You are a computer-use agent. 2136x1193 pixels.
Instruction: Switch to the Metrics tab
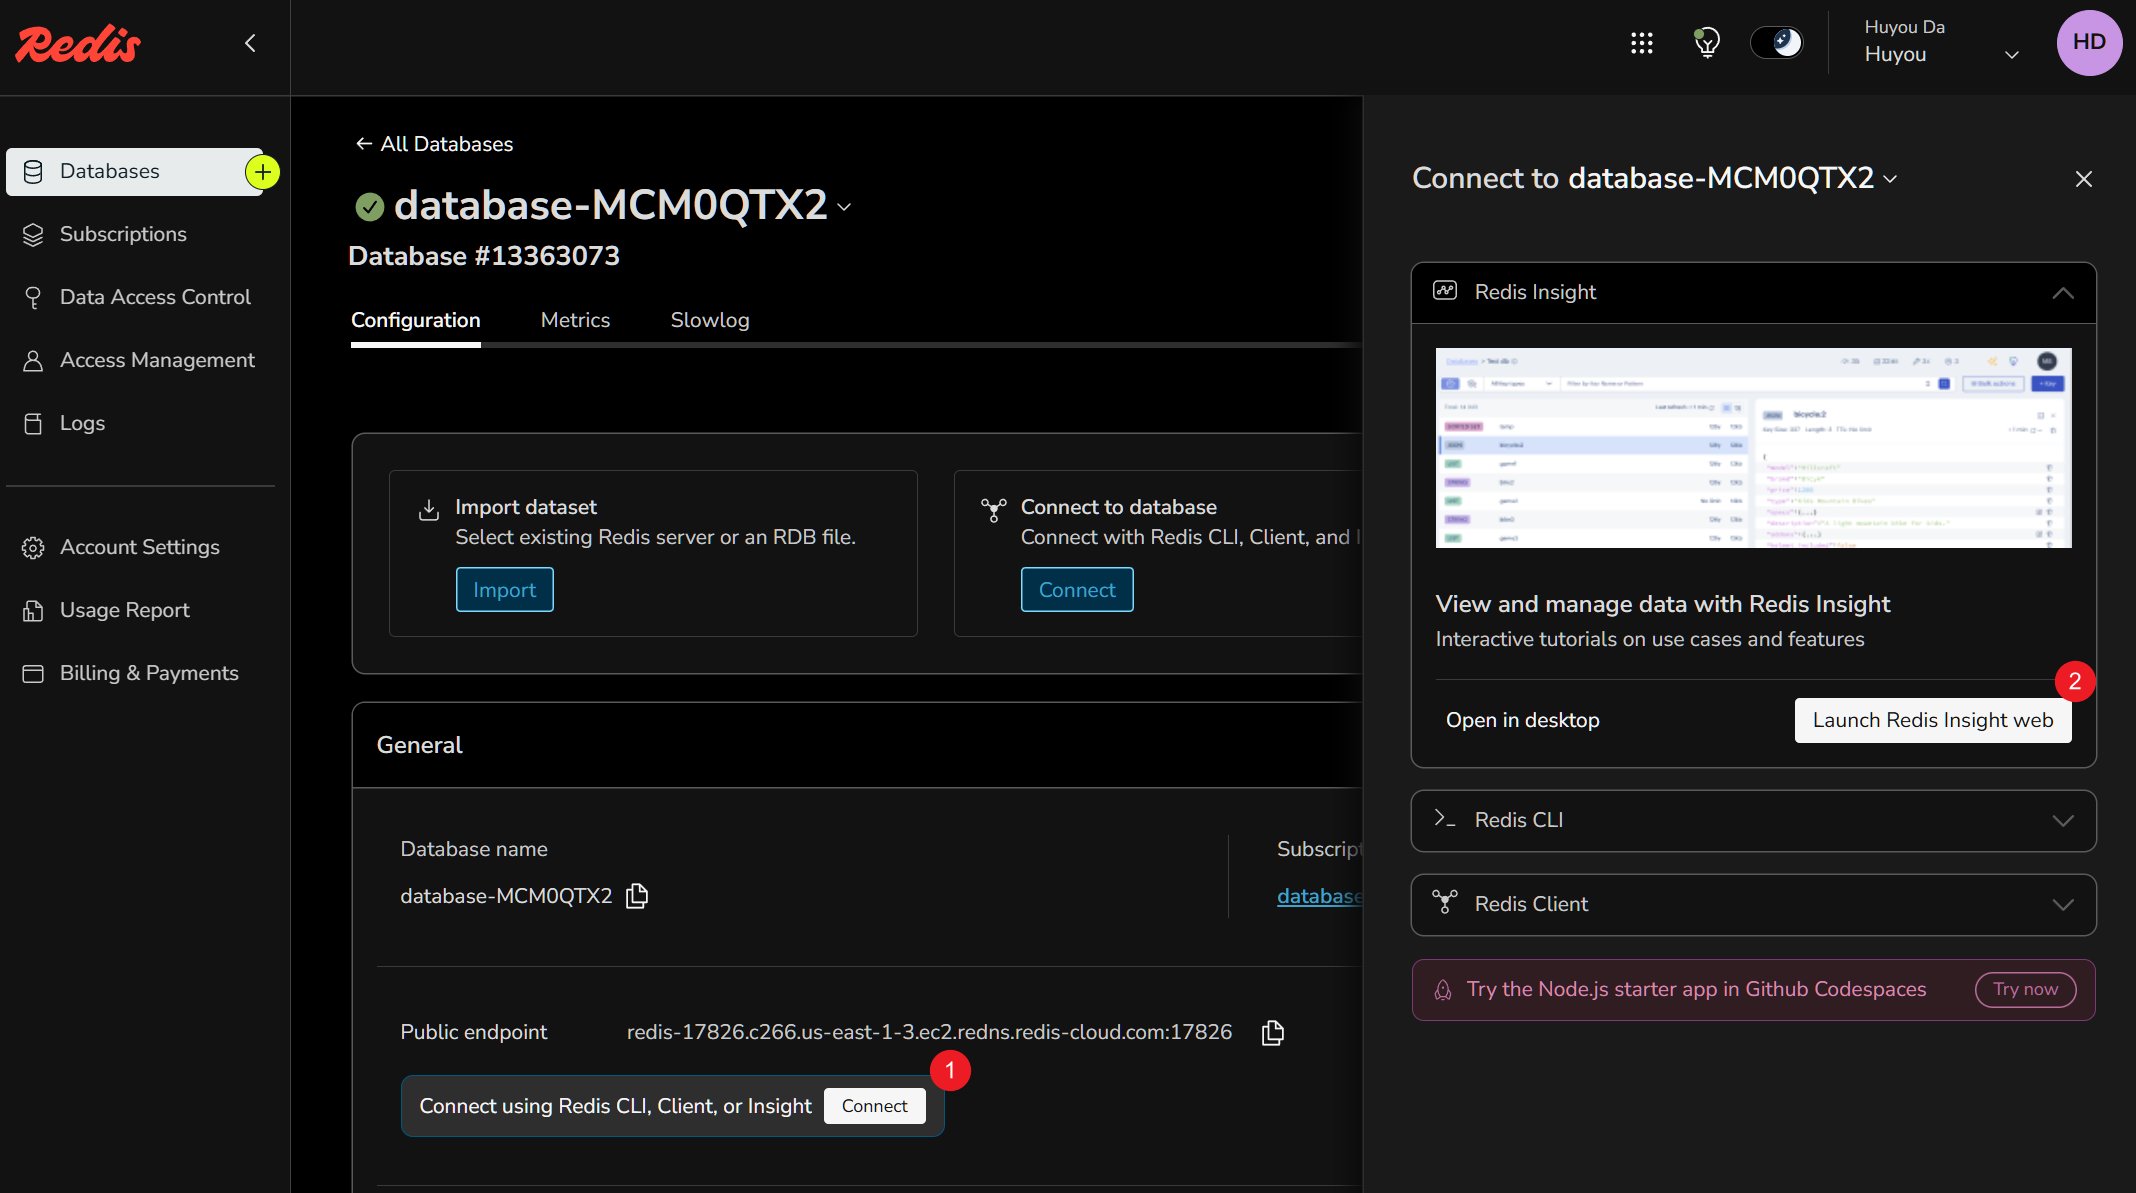point(575,320)
